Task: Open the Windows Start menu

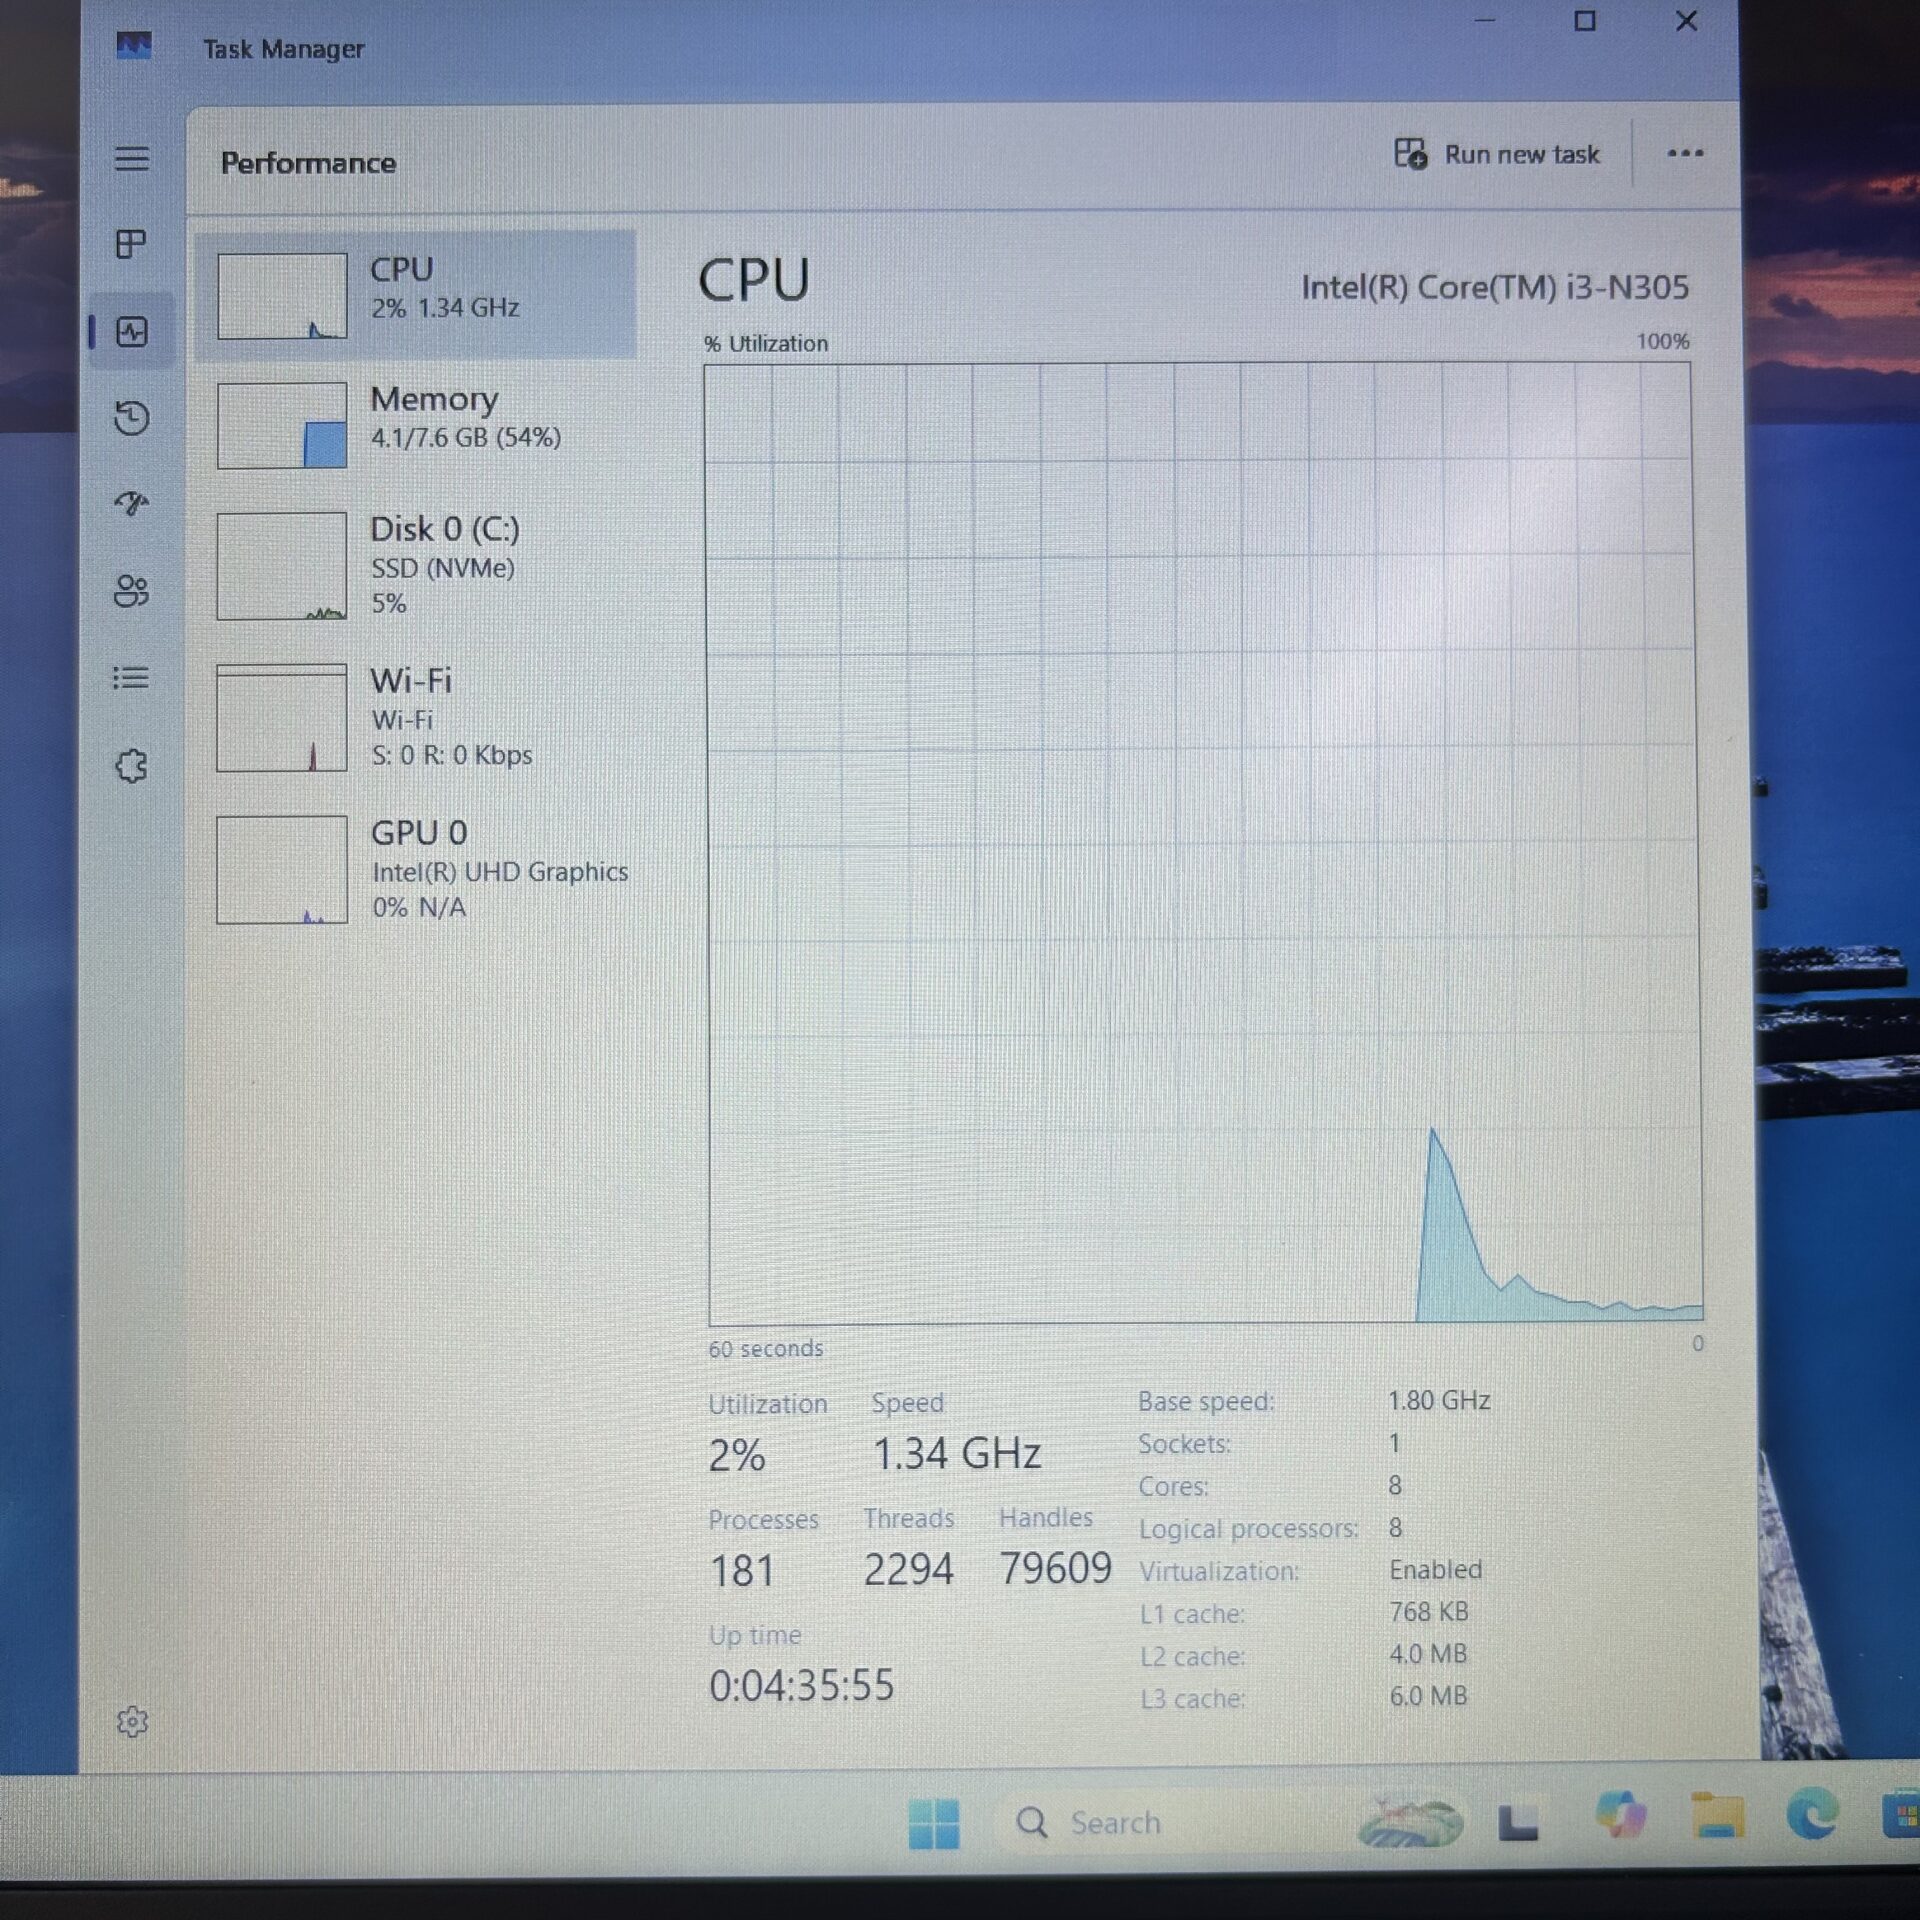Action: [934, 1823]
